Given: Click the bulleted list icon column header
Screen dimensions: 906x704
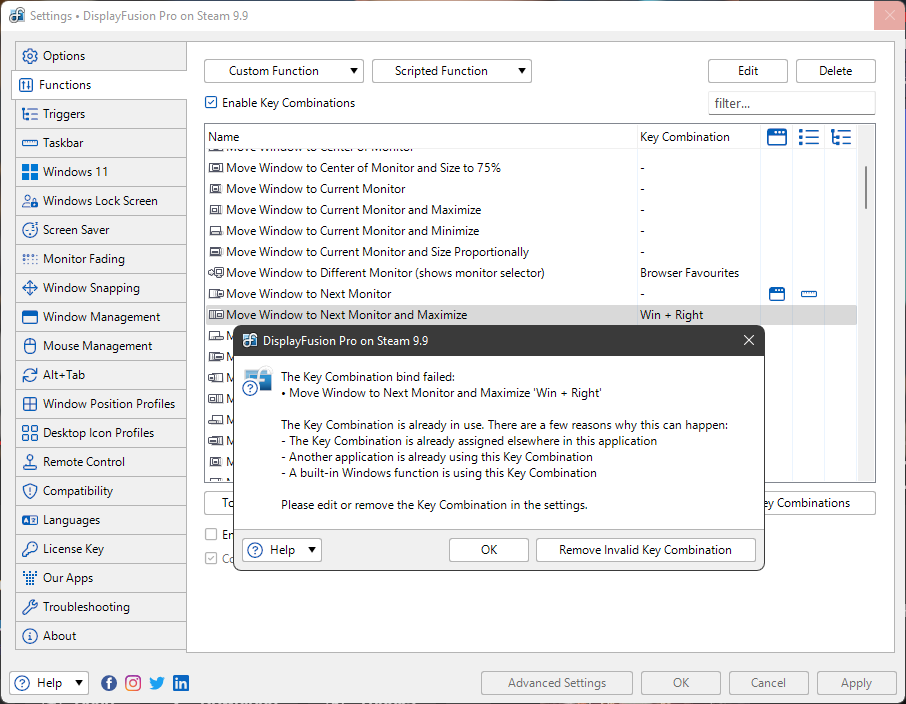Looking at the screenshot, I should pos(809,137).
